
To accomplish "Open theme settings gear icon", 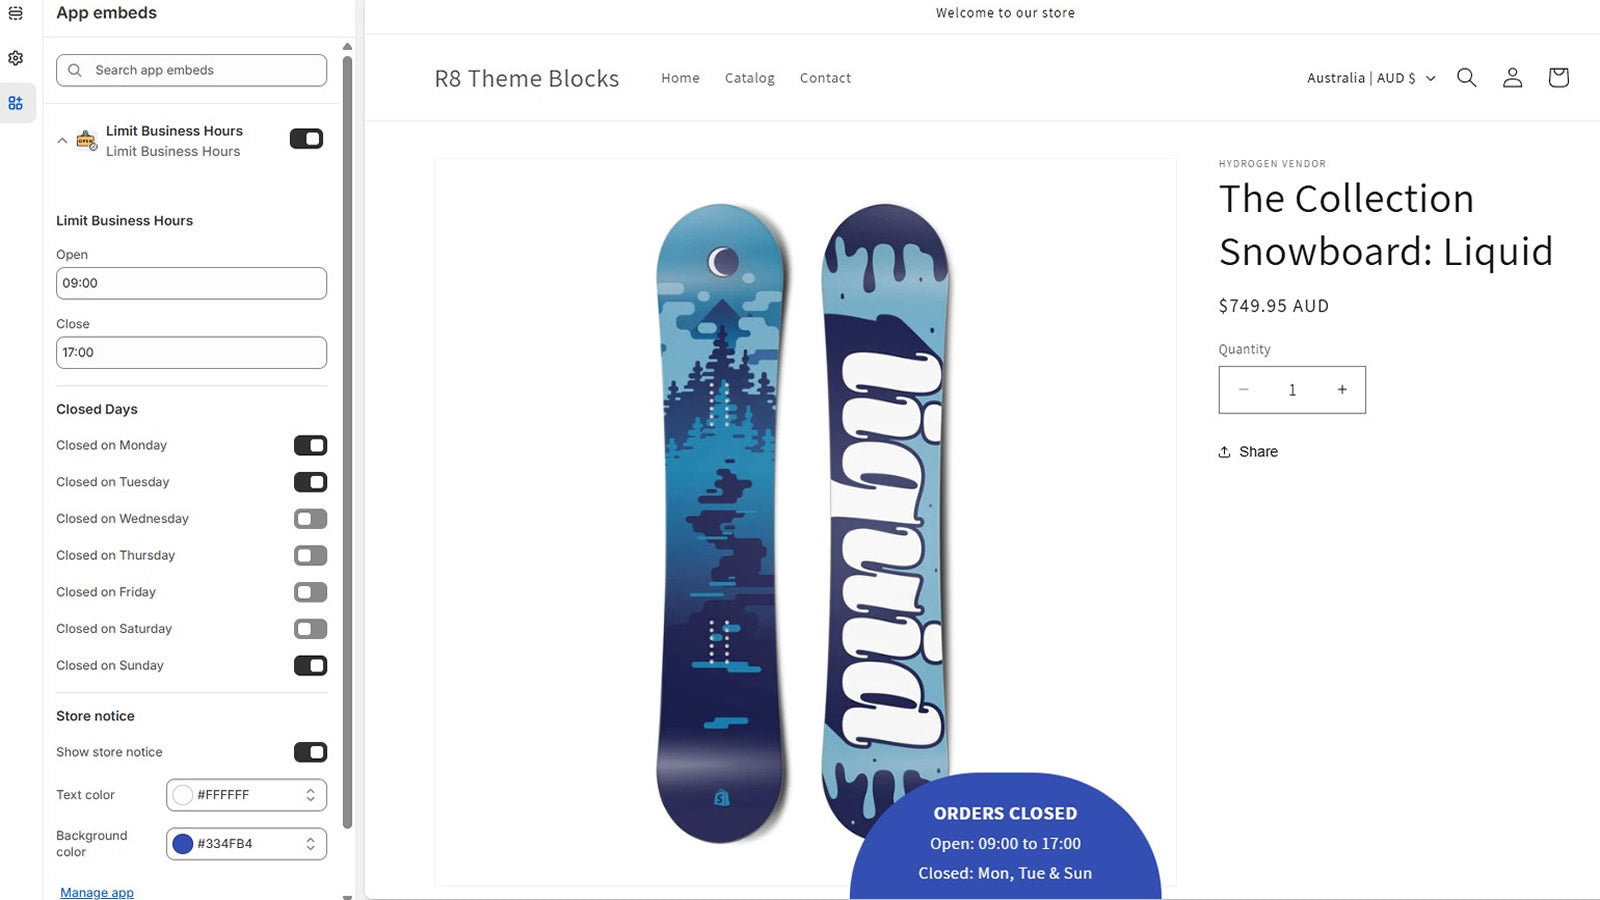I will [x=16, y=58].
